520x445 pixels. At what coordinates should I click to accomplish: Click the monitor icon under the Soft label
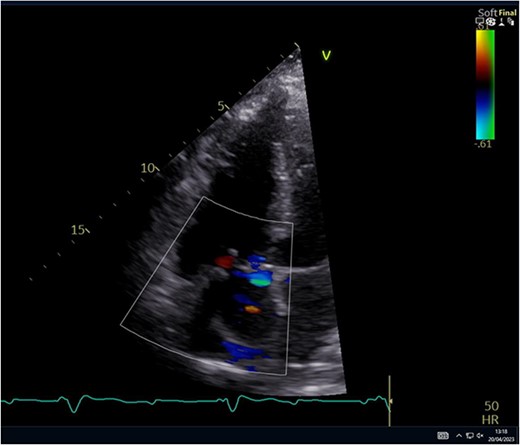point(479,22)
